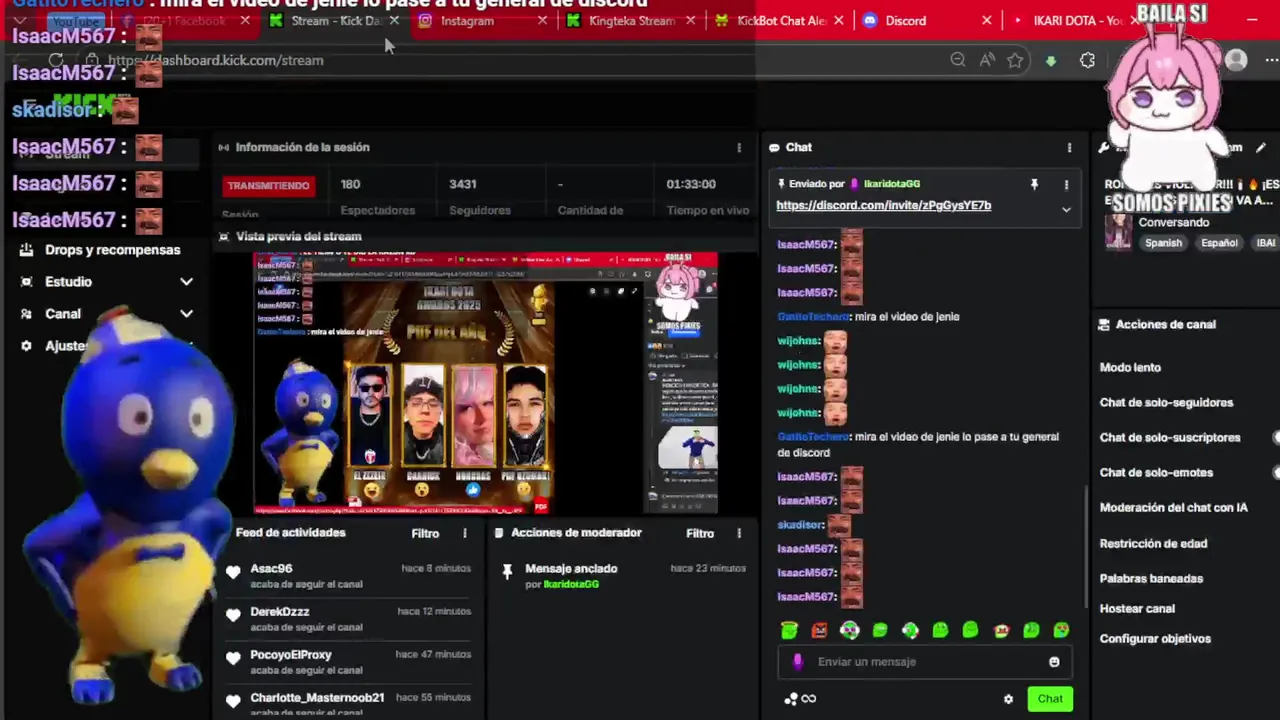Open Configurar objetivos
Viewport: 1280px width, 720px height.
pyautogui.click(x=1155, y=638)
